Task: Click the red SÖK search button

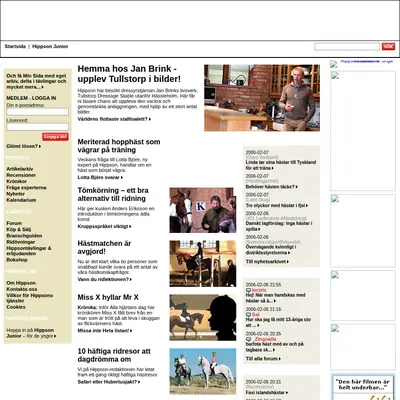Action: pos(388,47)
